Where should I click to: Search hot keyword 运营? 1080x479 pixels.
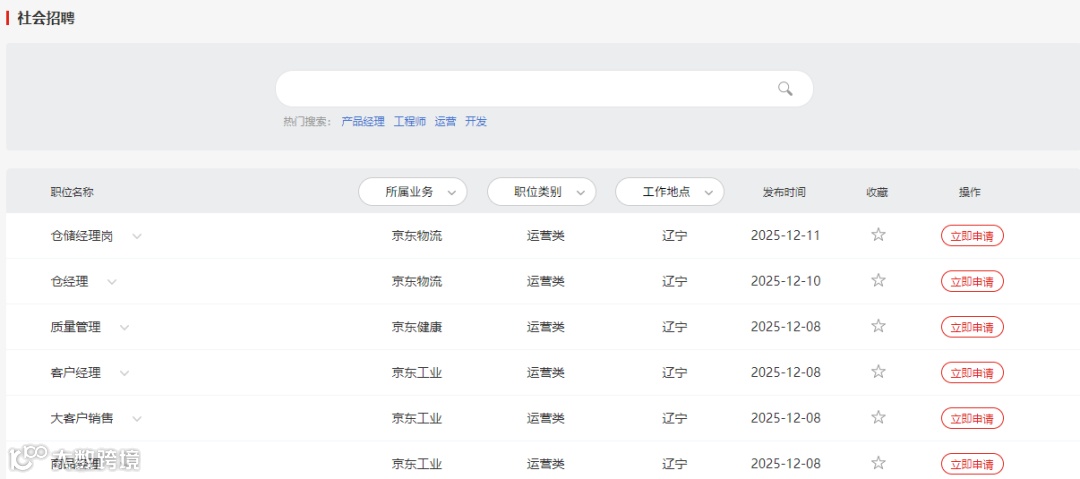446,122
